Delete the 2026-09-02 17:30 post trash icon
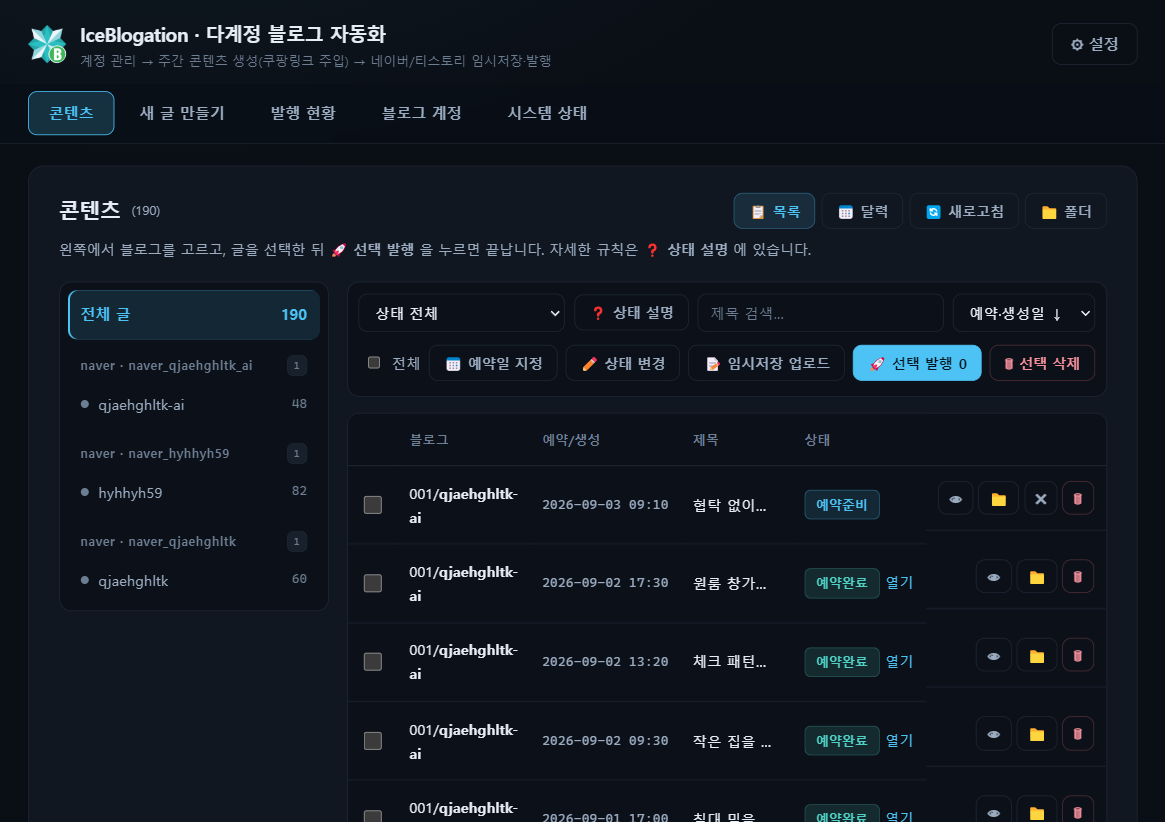The image size is (1165, 822). [x=1077, y=577]
